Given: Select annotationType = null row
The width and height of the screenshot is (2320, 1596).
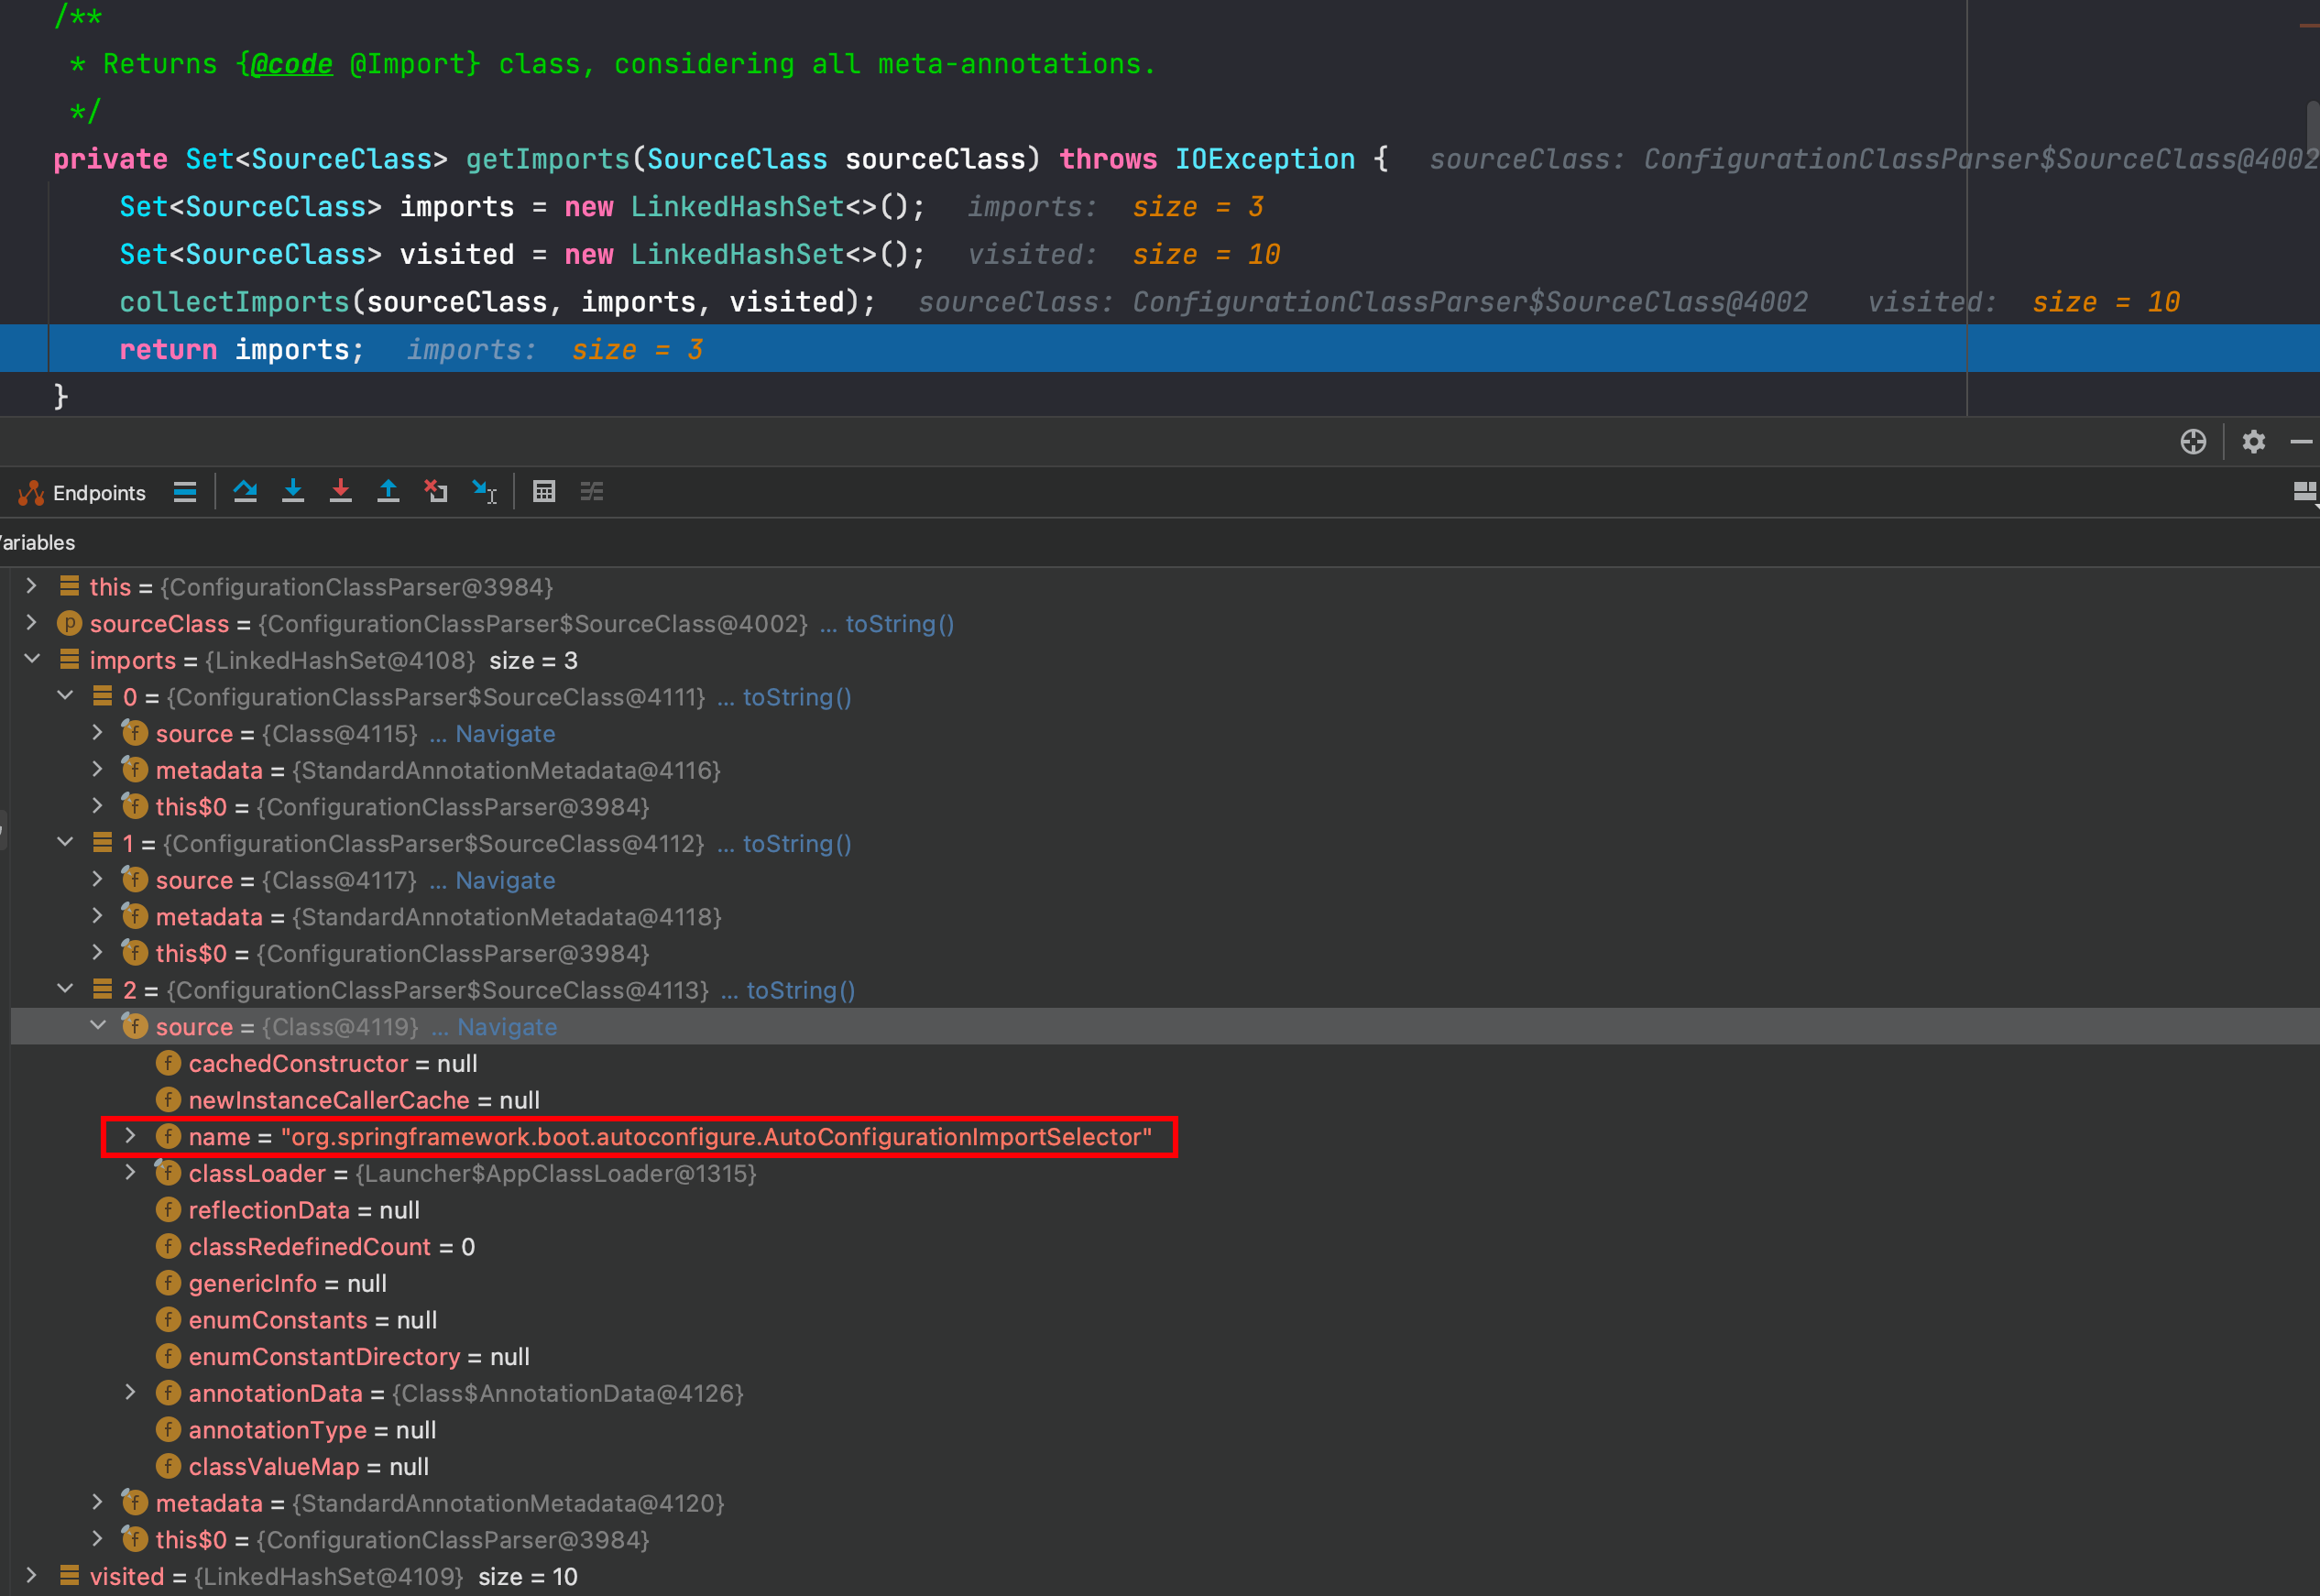Looking at the screenshot, I should point(1165,1430).
